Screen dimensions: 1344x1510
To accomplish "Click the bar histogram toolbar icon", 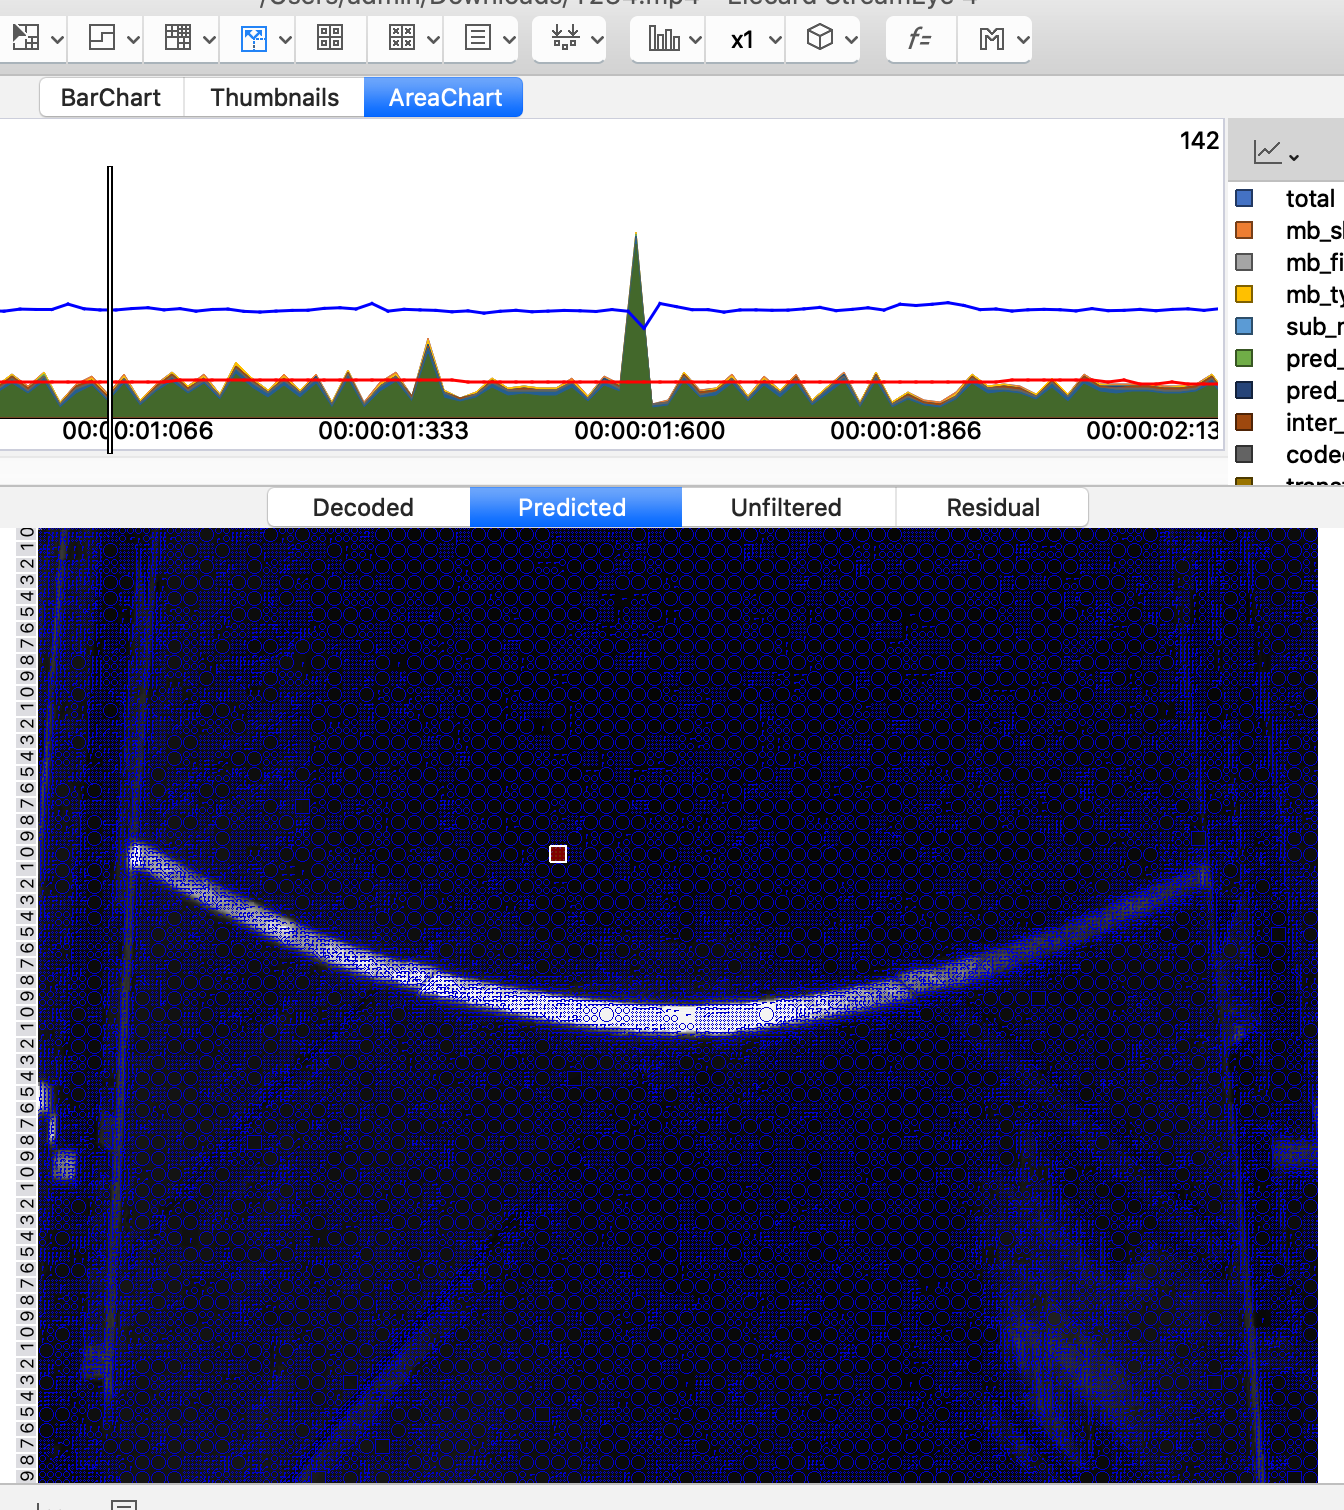I will coord(664,39).
